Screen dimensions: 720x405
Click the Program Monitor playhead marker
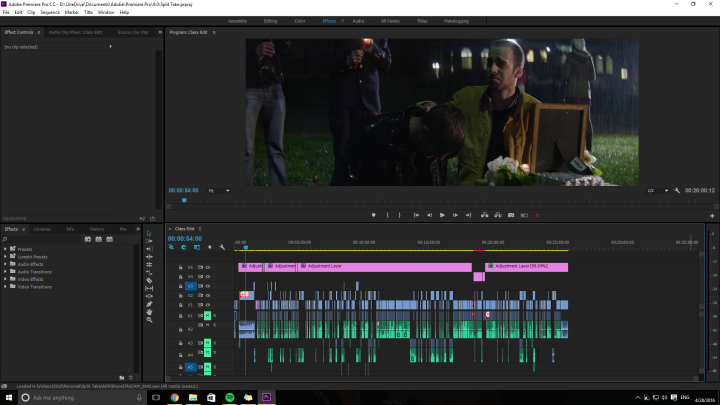click(x=184, y=201)
